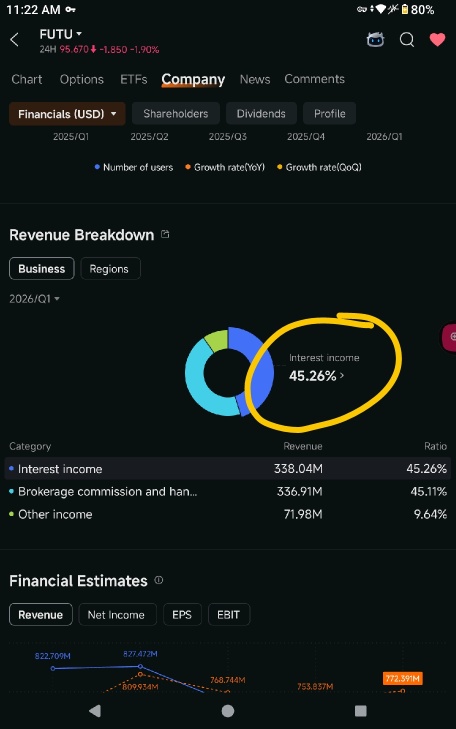Tap the Android back navigation button
The height and width of the screenshot is (729, 456).
click(95, 710)
